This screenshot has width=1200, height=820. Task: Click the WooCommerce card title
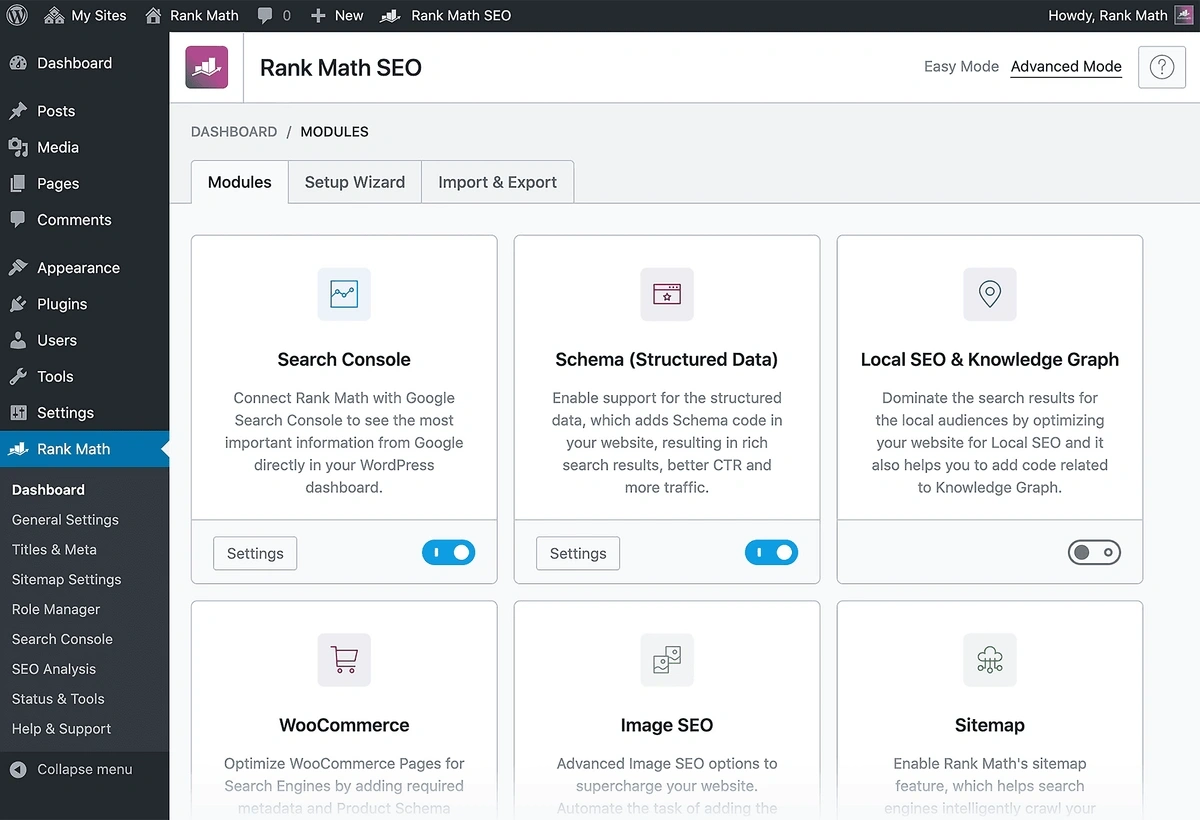(x=344, y=726)
